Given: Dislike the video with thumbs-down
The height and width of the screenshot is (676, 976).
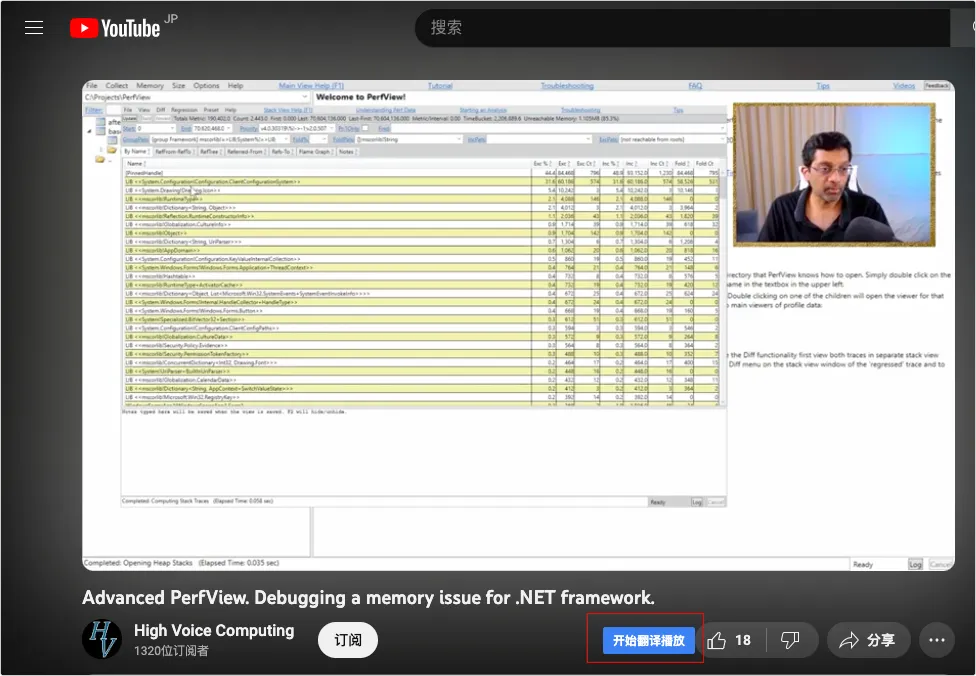Looking at the screenshot, I should pos(790,640).
